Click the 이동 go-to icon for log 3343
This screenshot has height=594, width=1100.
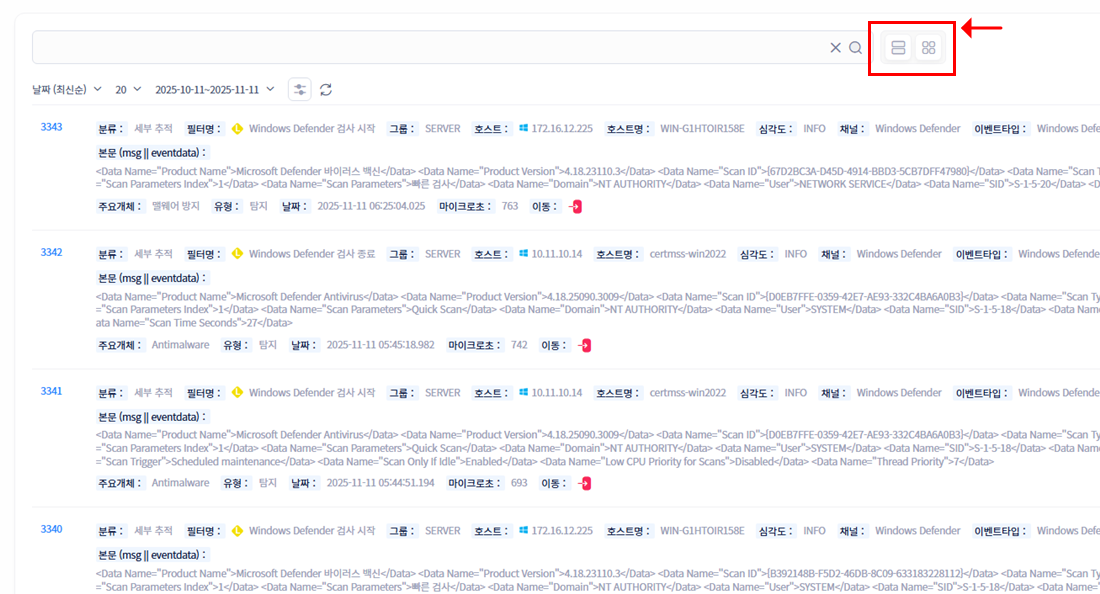(575, 206)
